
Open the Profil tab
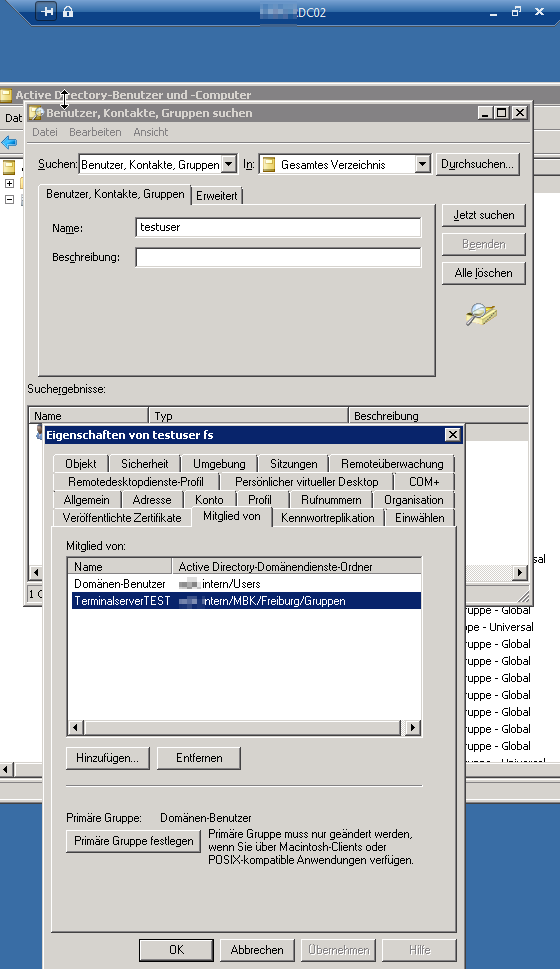coord(260,499)
